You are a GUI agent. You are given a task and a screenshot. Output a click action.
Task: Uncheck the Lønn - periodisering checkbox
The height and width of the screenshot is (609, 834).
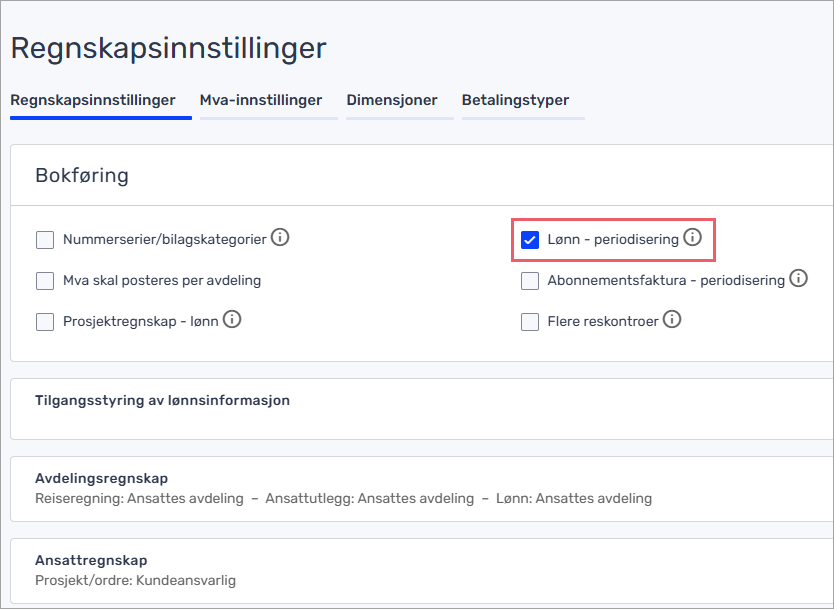tap(530, 240)
